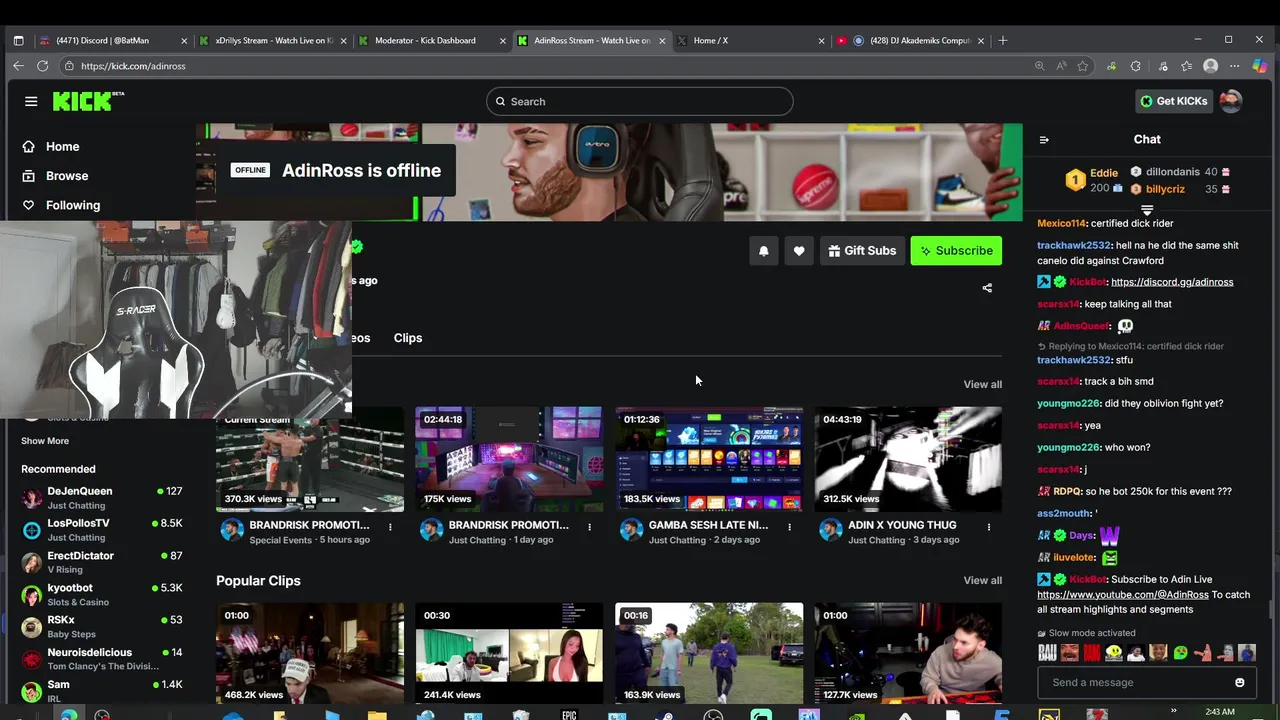
Task: Toggle the notification bell for AdinRoss
Action: click(763, 251)
